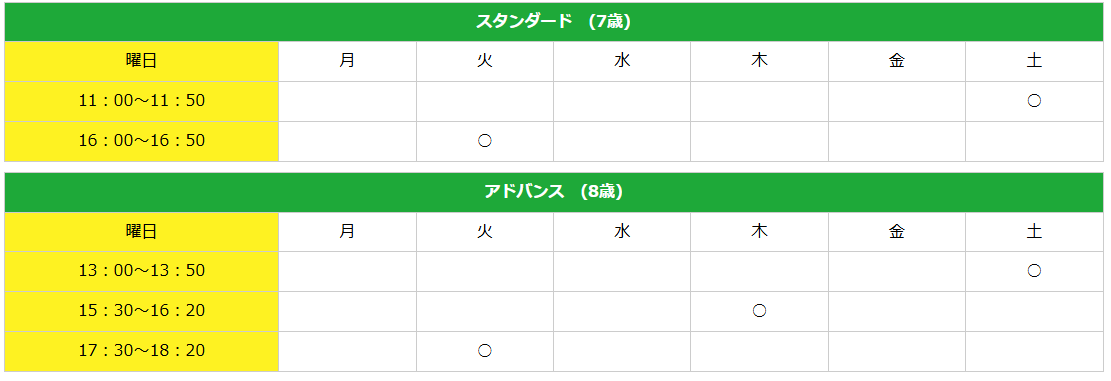Image resolution: width=1111 pixels, height=381 pixels.
Task: Click the 曜日 header in the advance table
Action: click(142, 232)
